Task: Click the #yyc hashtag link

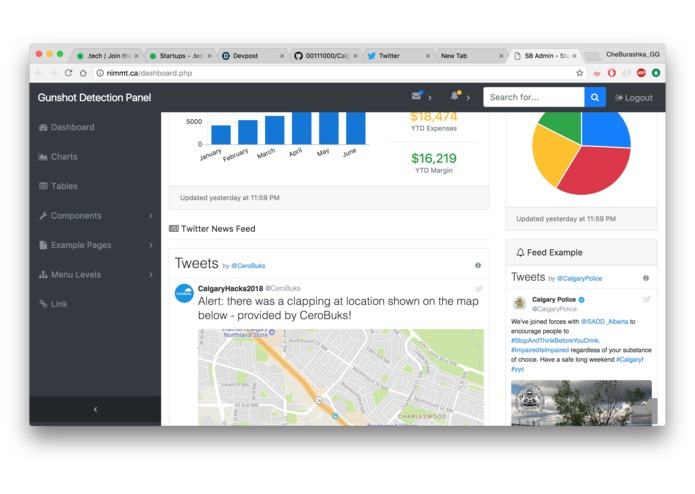Action: 517,369
